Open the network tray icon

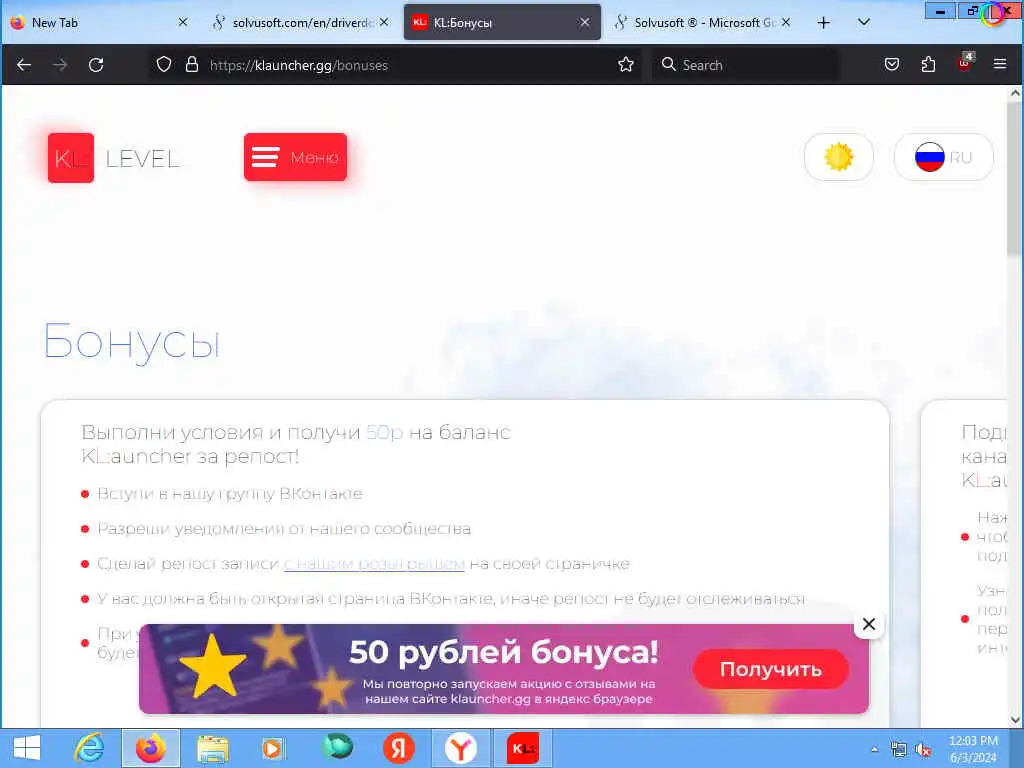899,750
